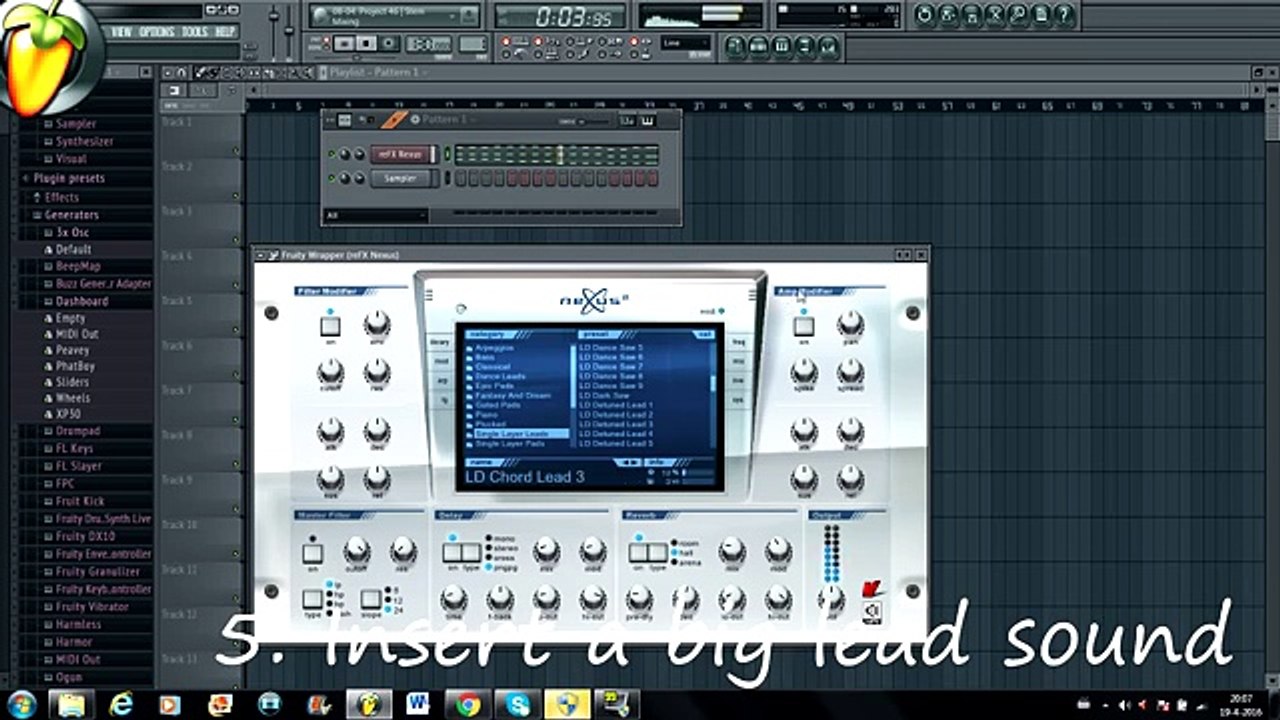Open Skype from the taskbar
The image size is (1280, 720).
pyautogui.click(x=516, y=704)
